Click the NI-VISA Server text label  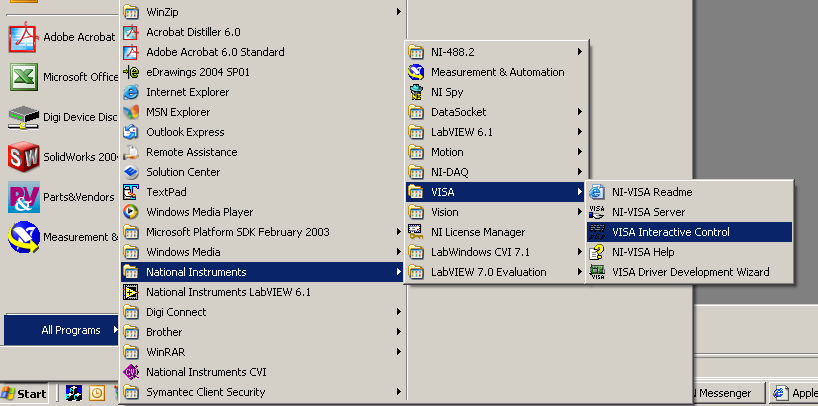pos(648,212)
